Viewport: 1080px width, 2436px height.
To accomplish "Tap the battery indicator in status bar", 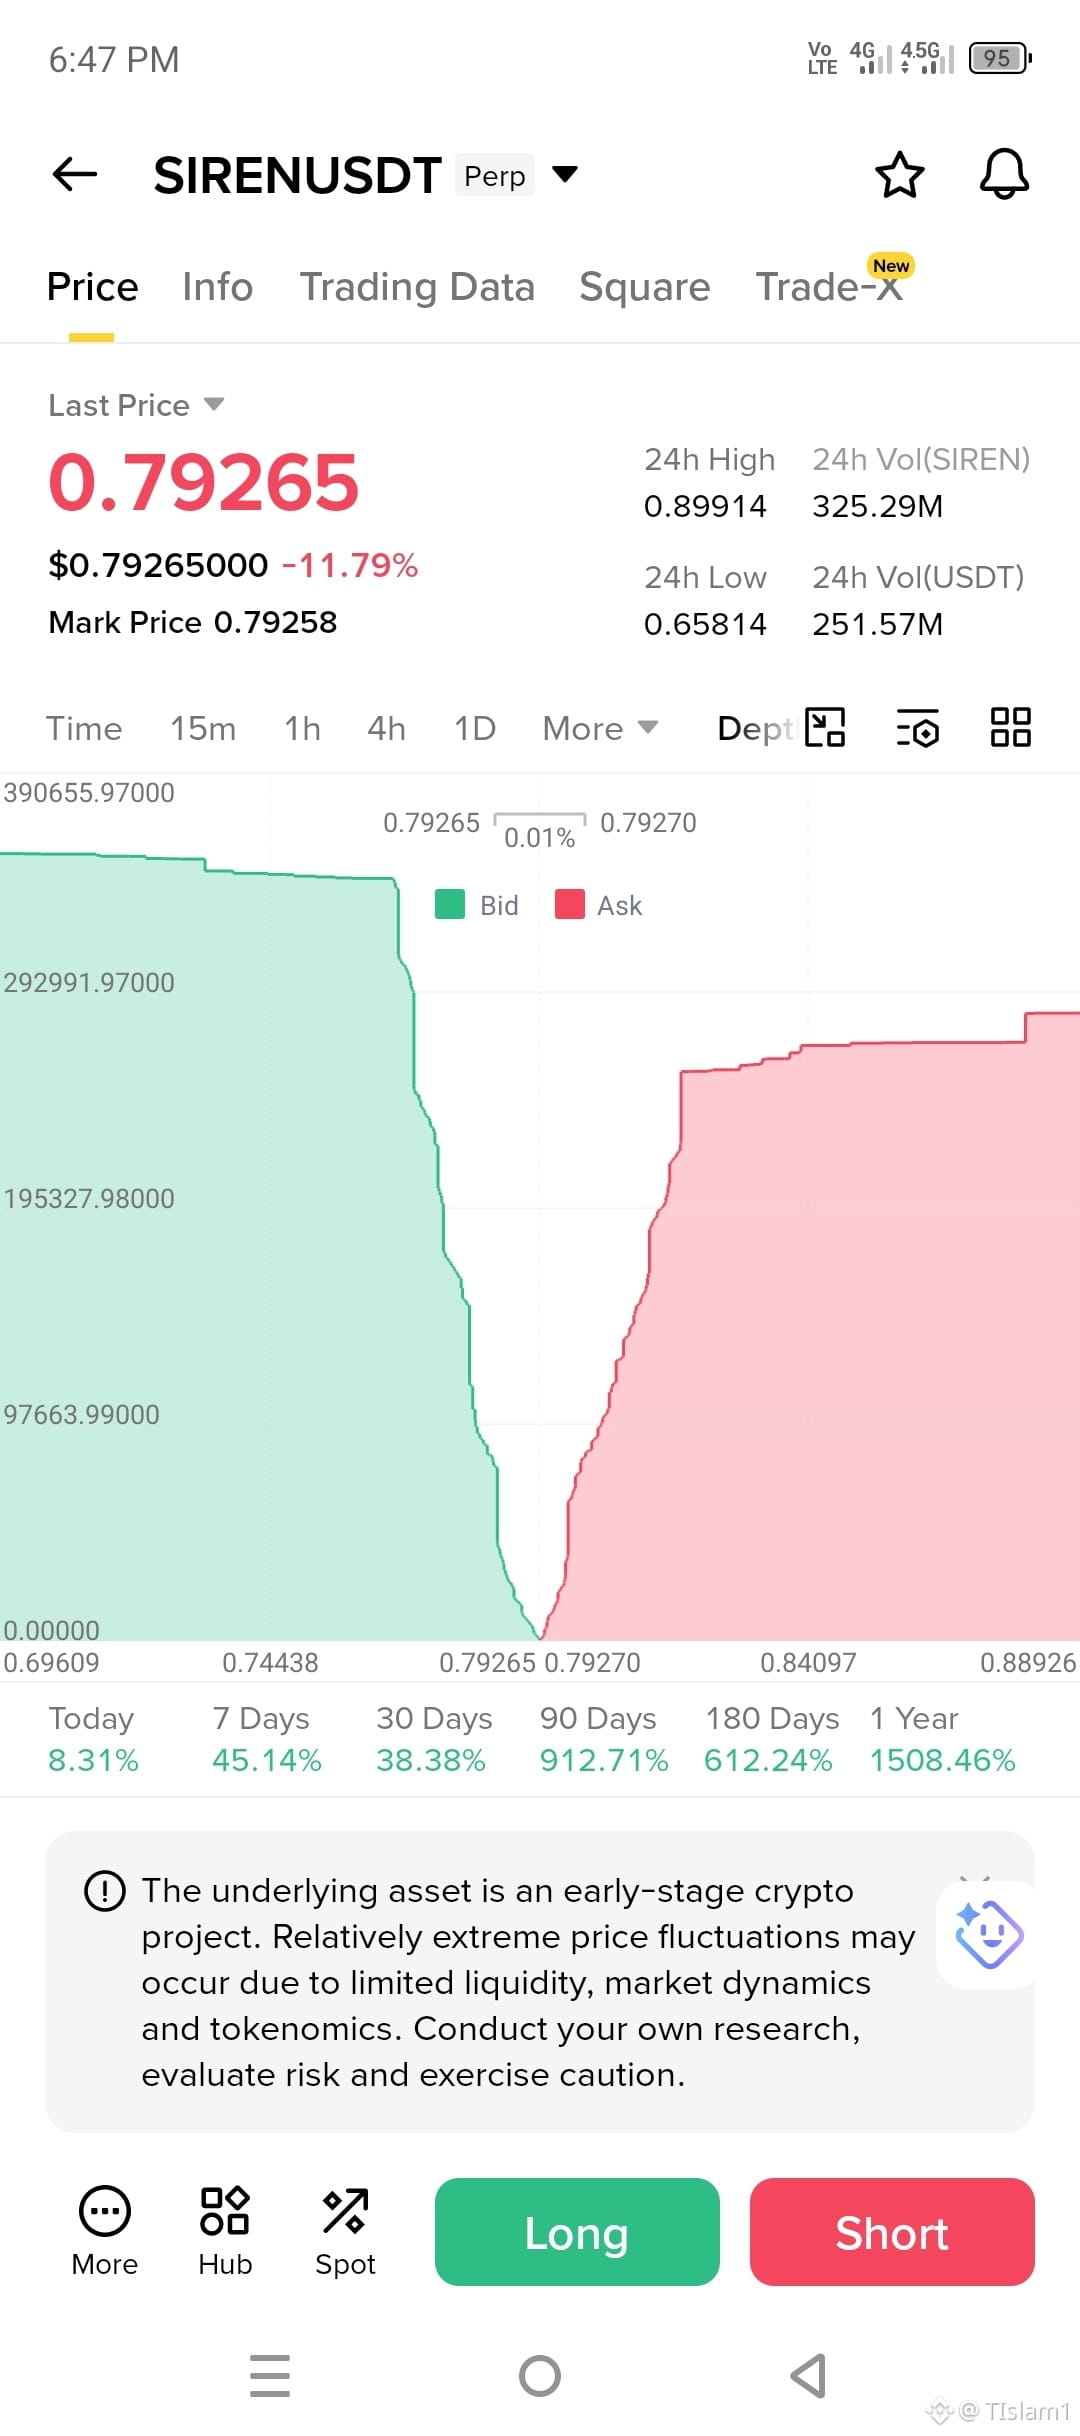I will [1000, 58].
